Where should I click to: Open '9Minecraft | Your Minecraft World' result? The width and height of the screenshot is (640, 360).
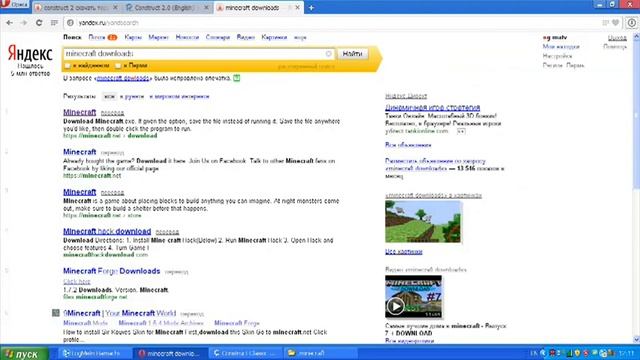[120, 313]
